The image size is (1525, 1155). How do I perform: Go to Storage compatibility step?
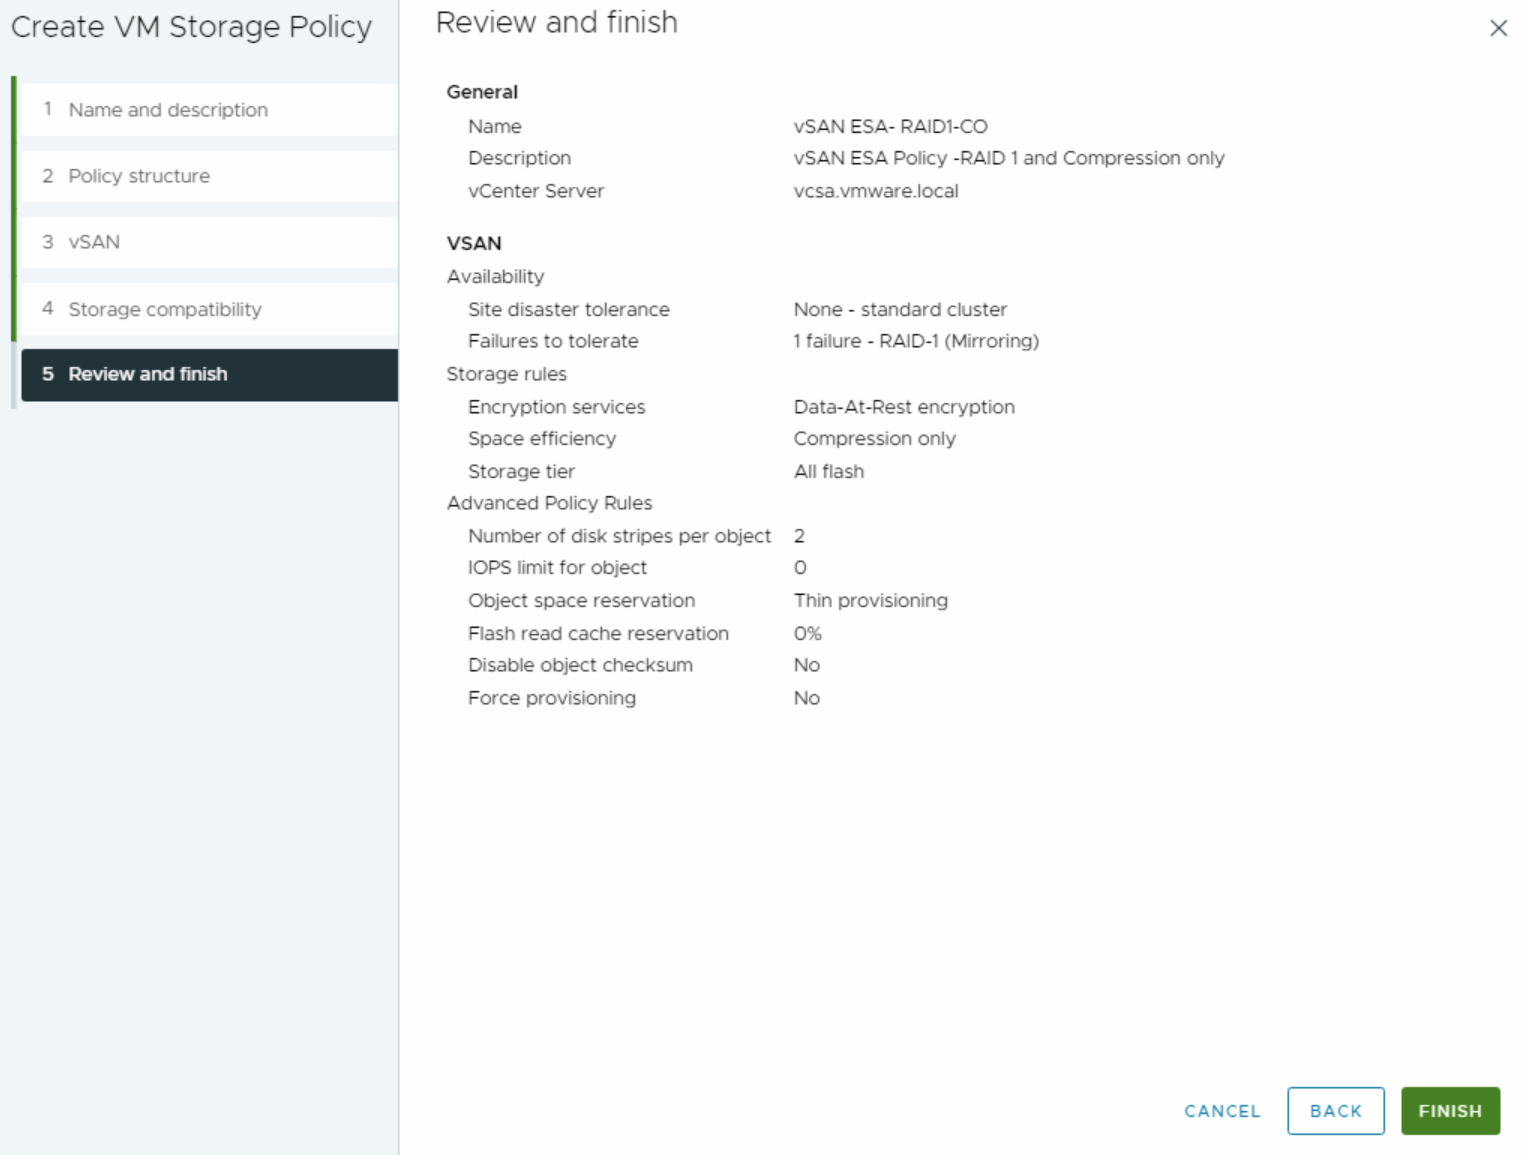tap(164, 309)
